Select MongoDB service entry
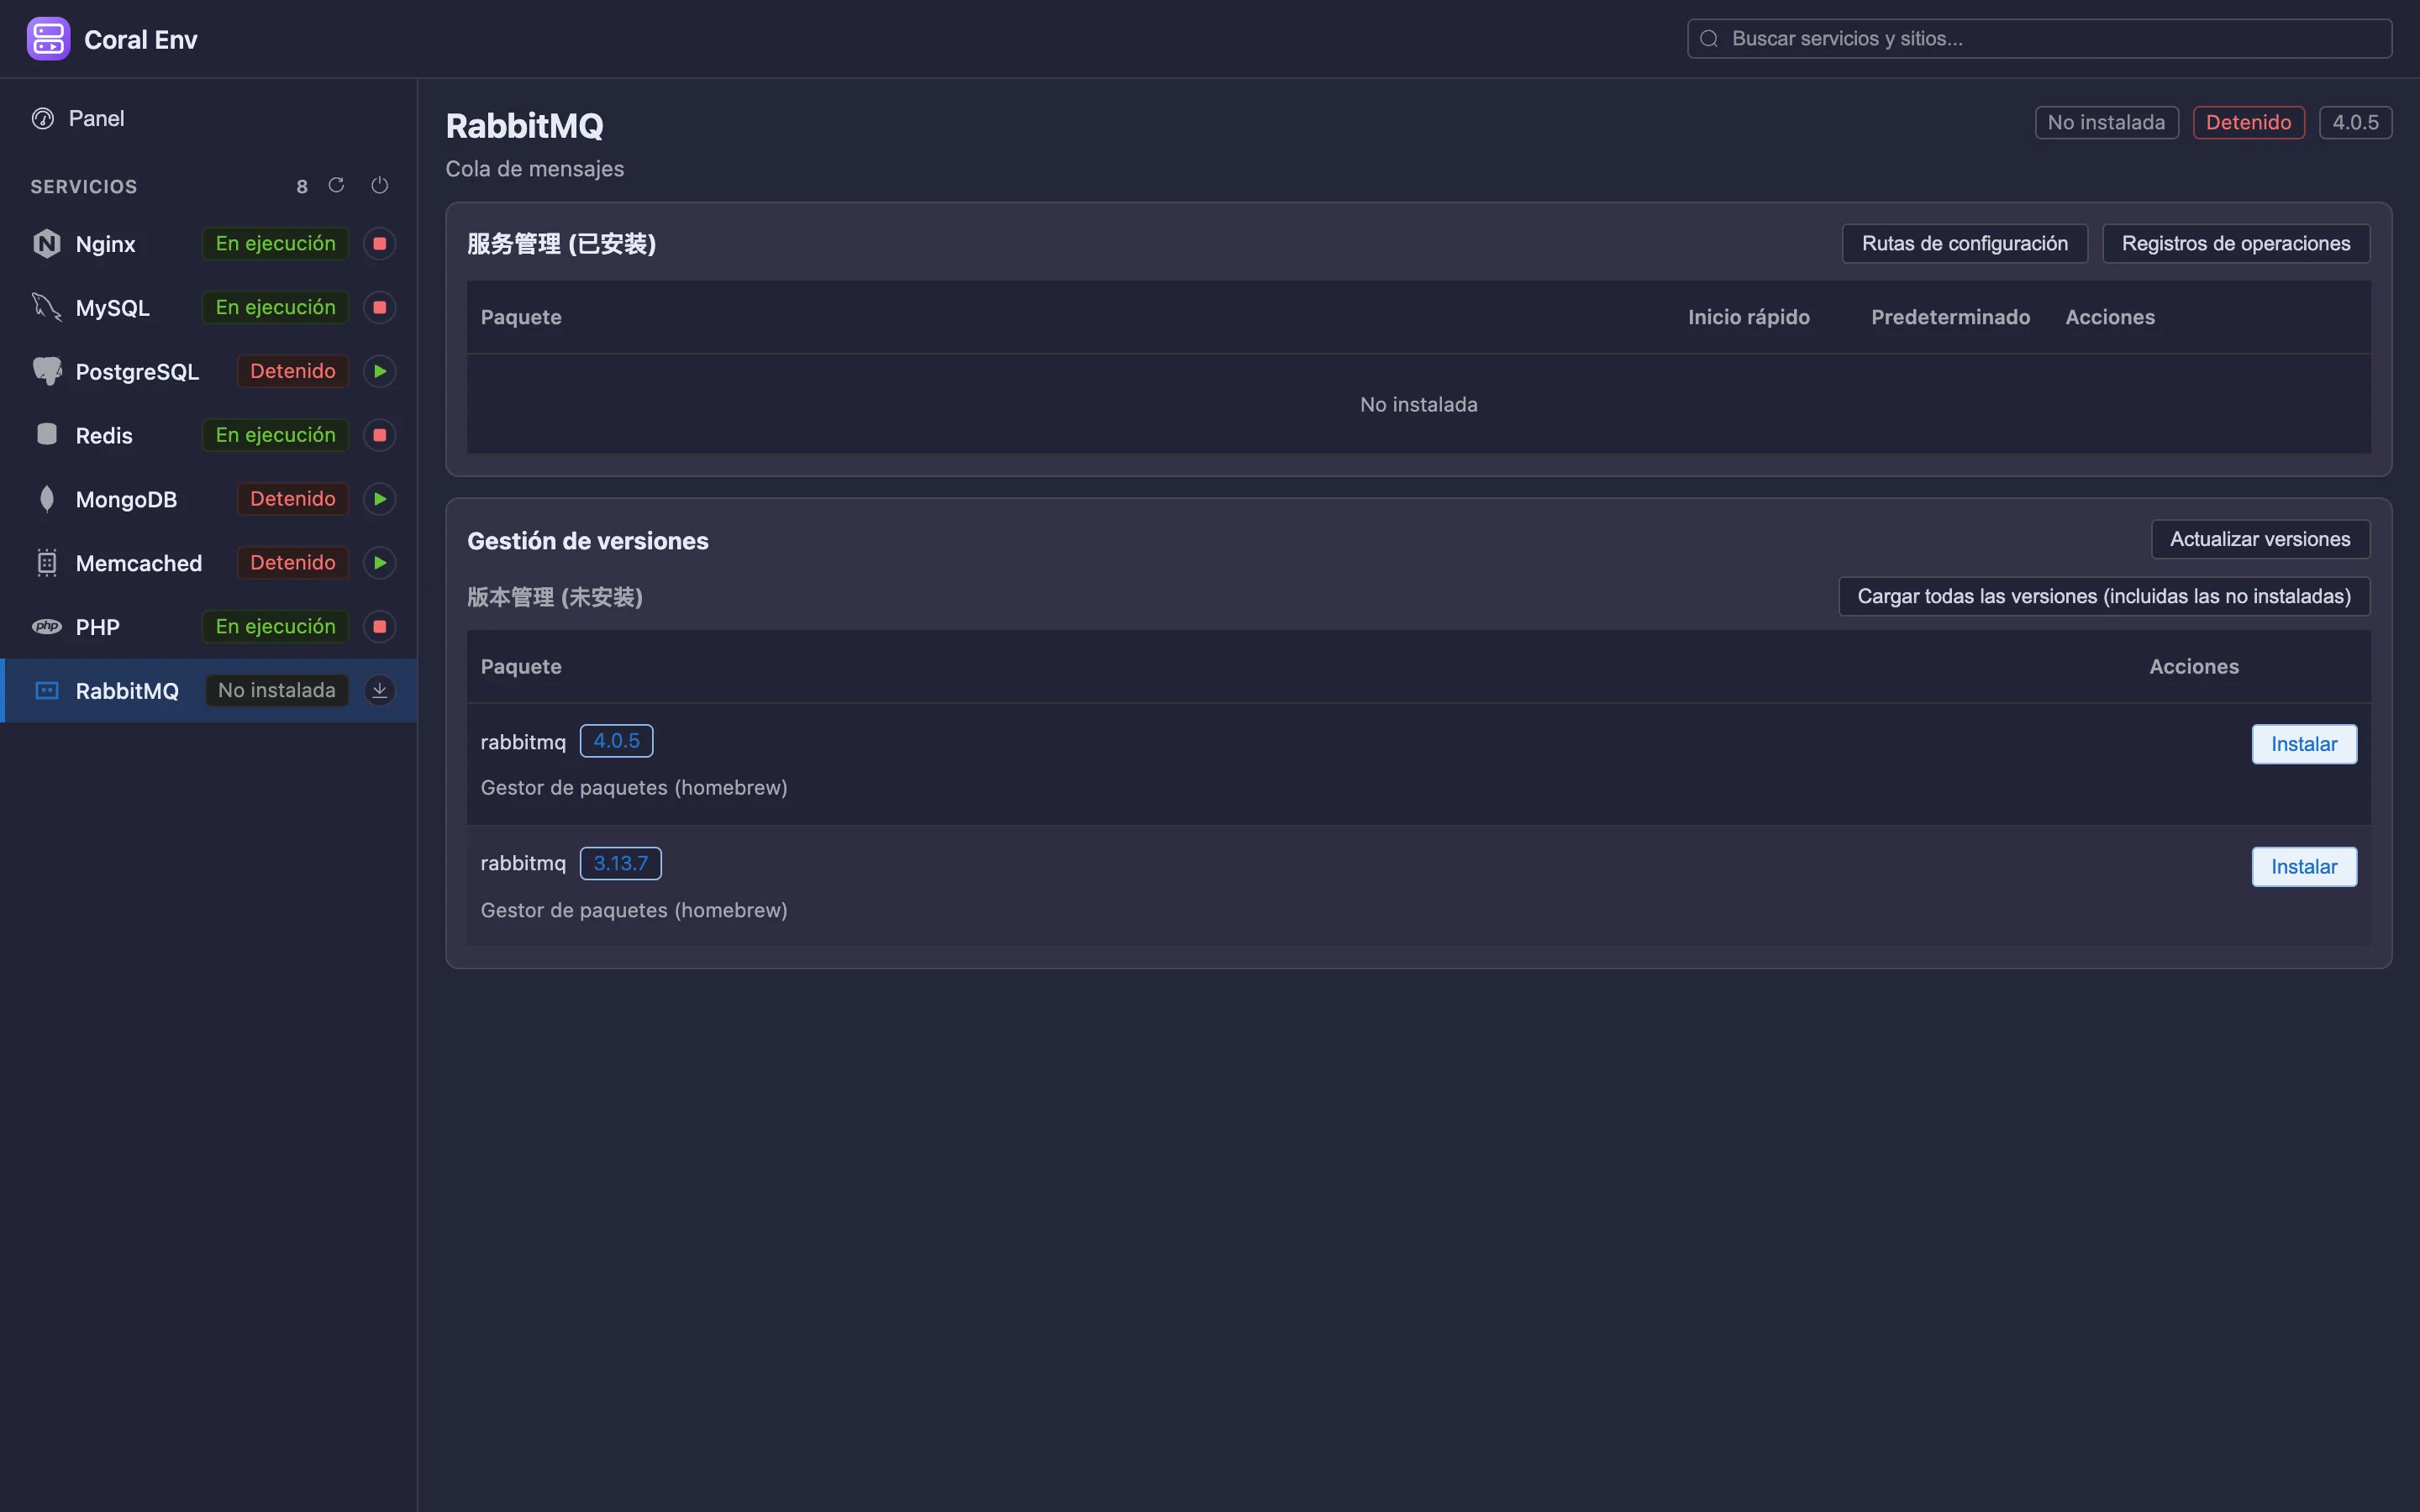The image size is (2420, 1512). (209, 499)
